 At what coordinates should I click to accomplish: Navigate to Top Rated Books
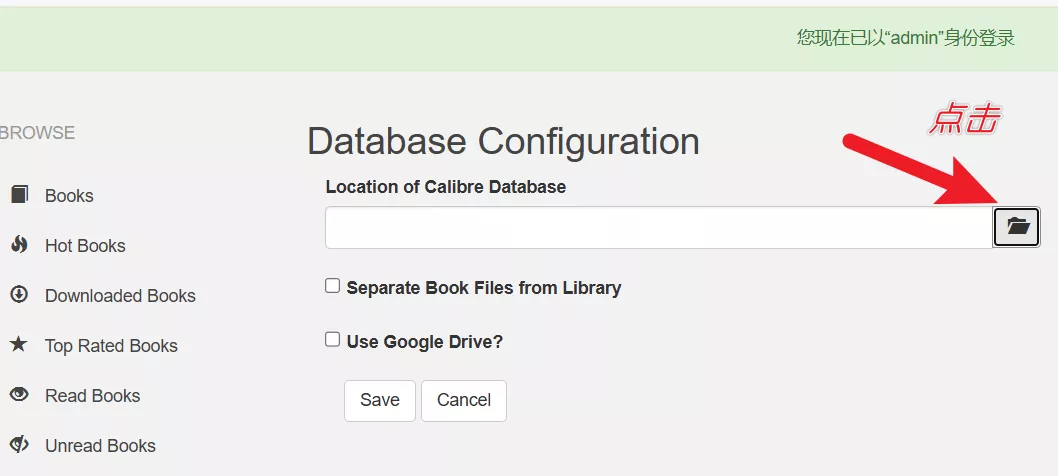111,346
